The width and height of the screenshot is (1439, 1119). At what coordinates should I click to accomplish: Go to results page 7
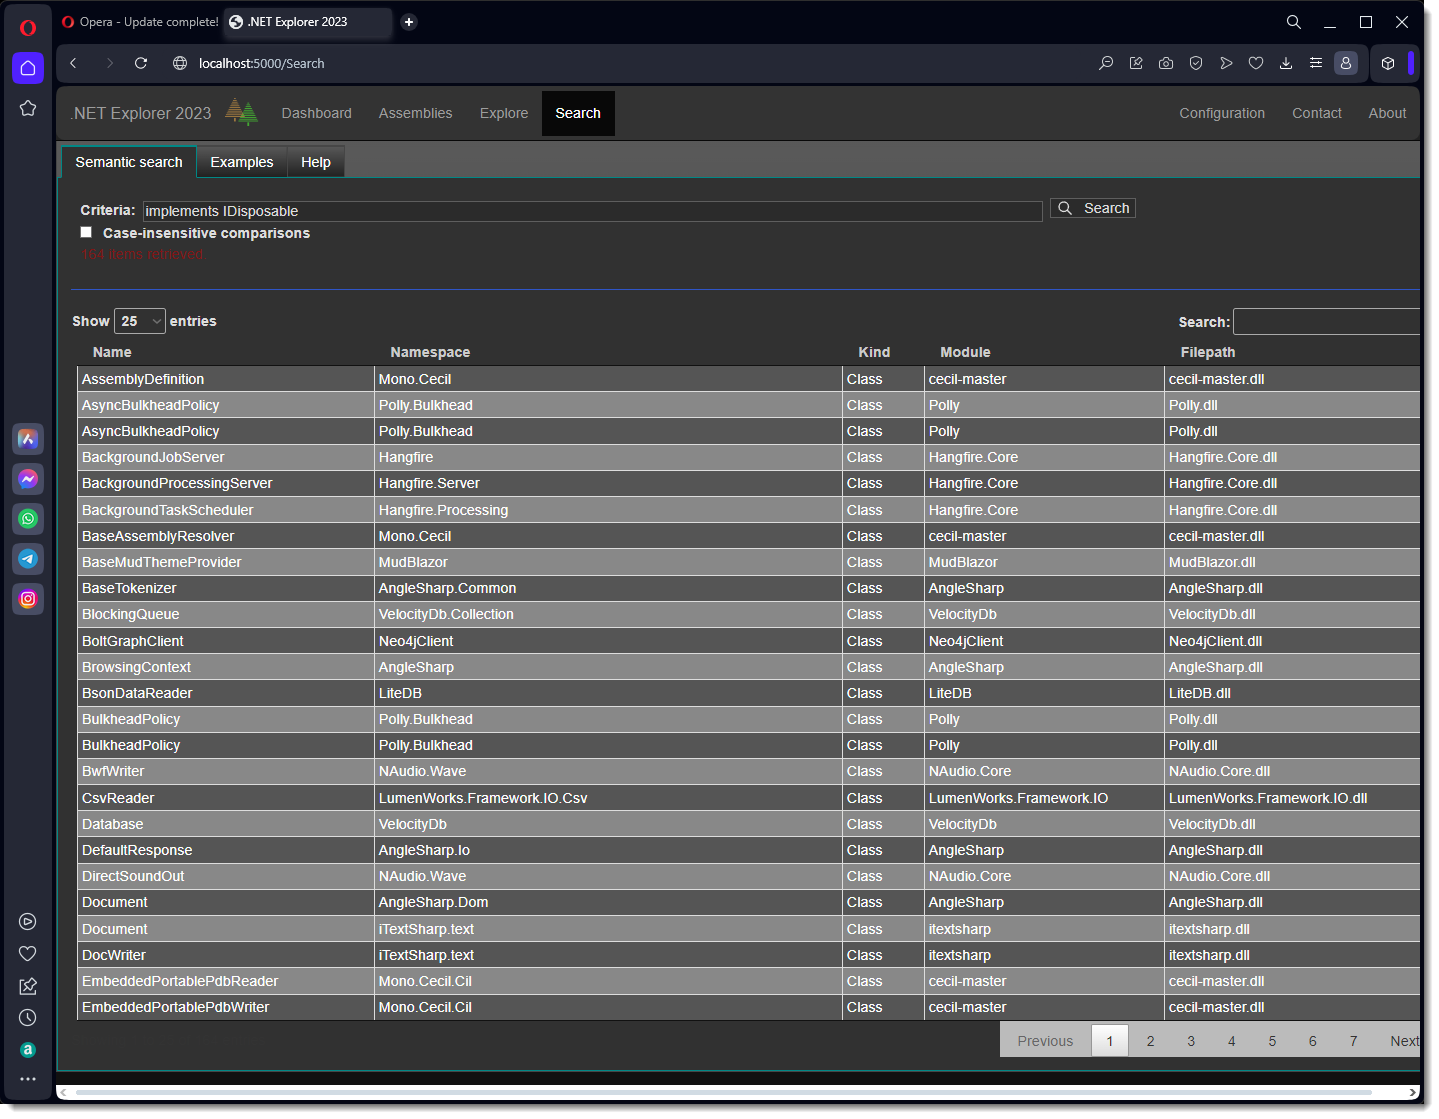1353,1041
